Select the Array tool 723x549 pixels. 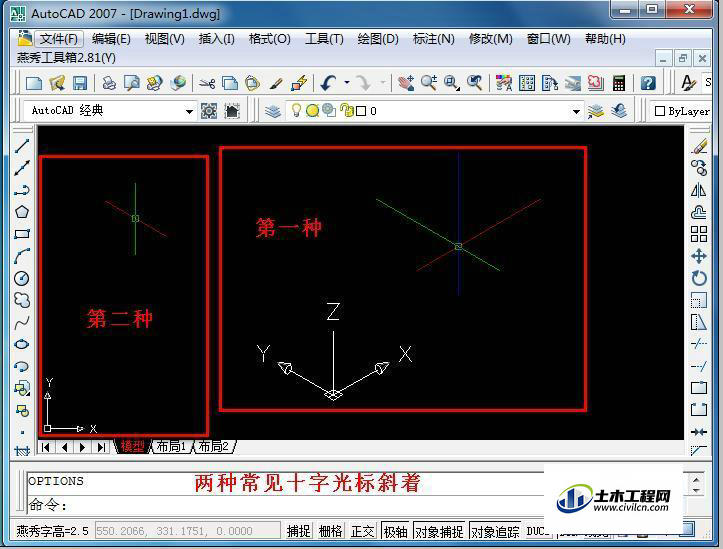(699, 234)
